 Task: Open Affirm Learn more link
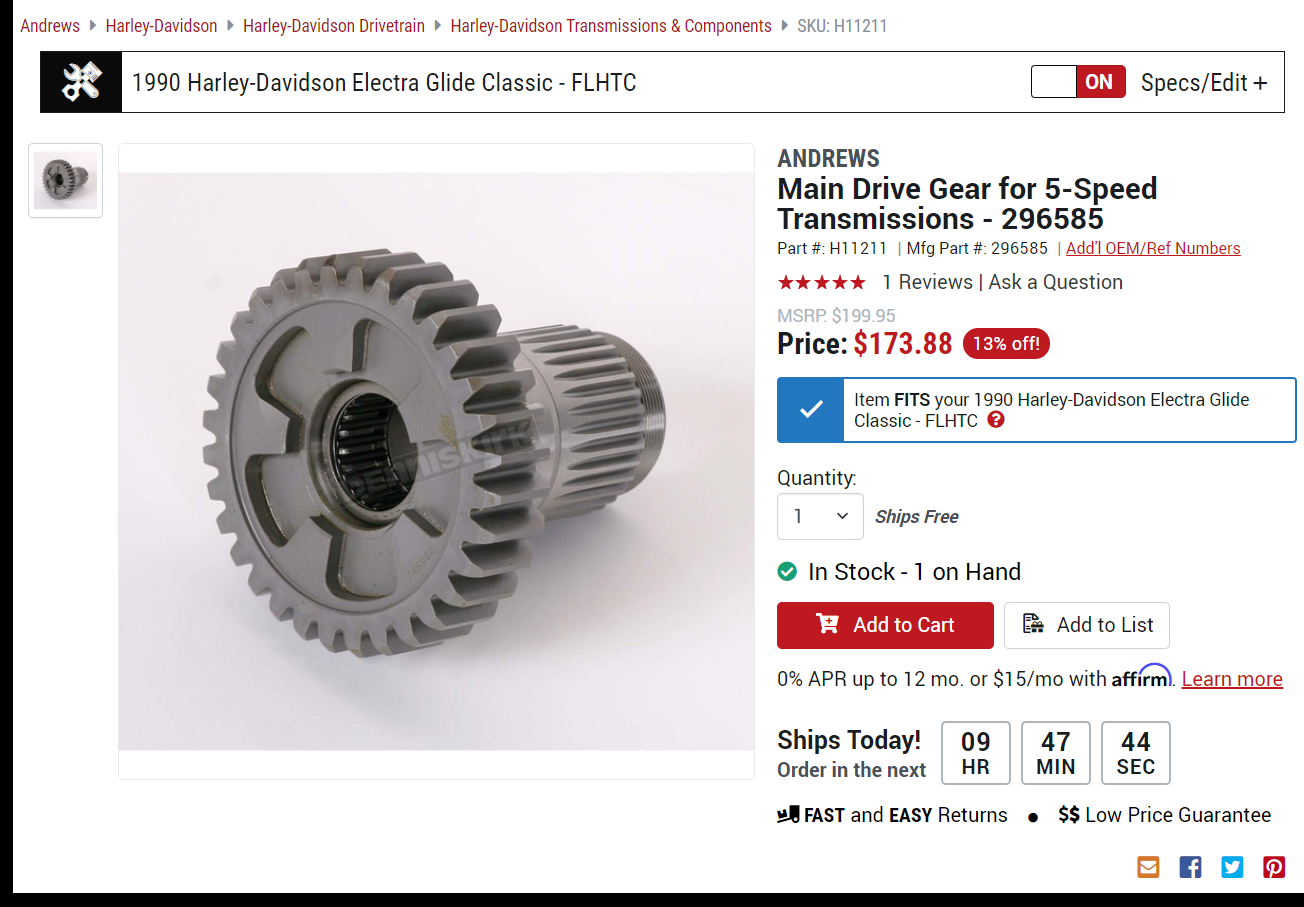1232,679
